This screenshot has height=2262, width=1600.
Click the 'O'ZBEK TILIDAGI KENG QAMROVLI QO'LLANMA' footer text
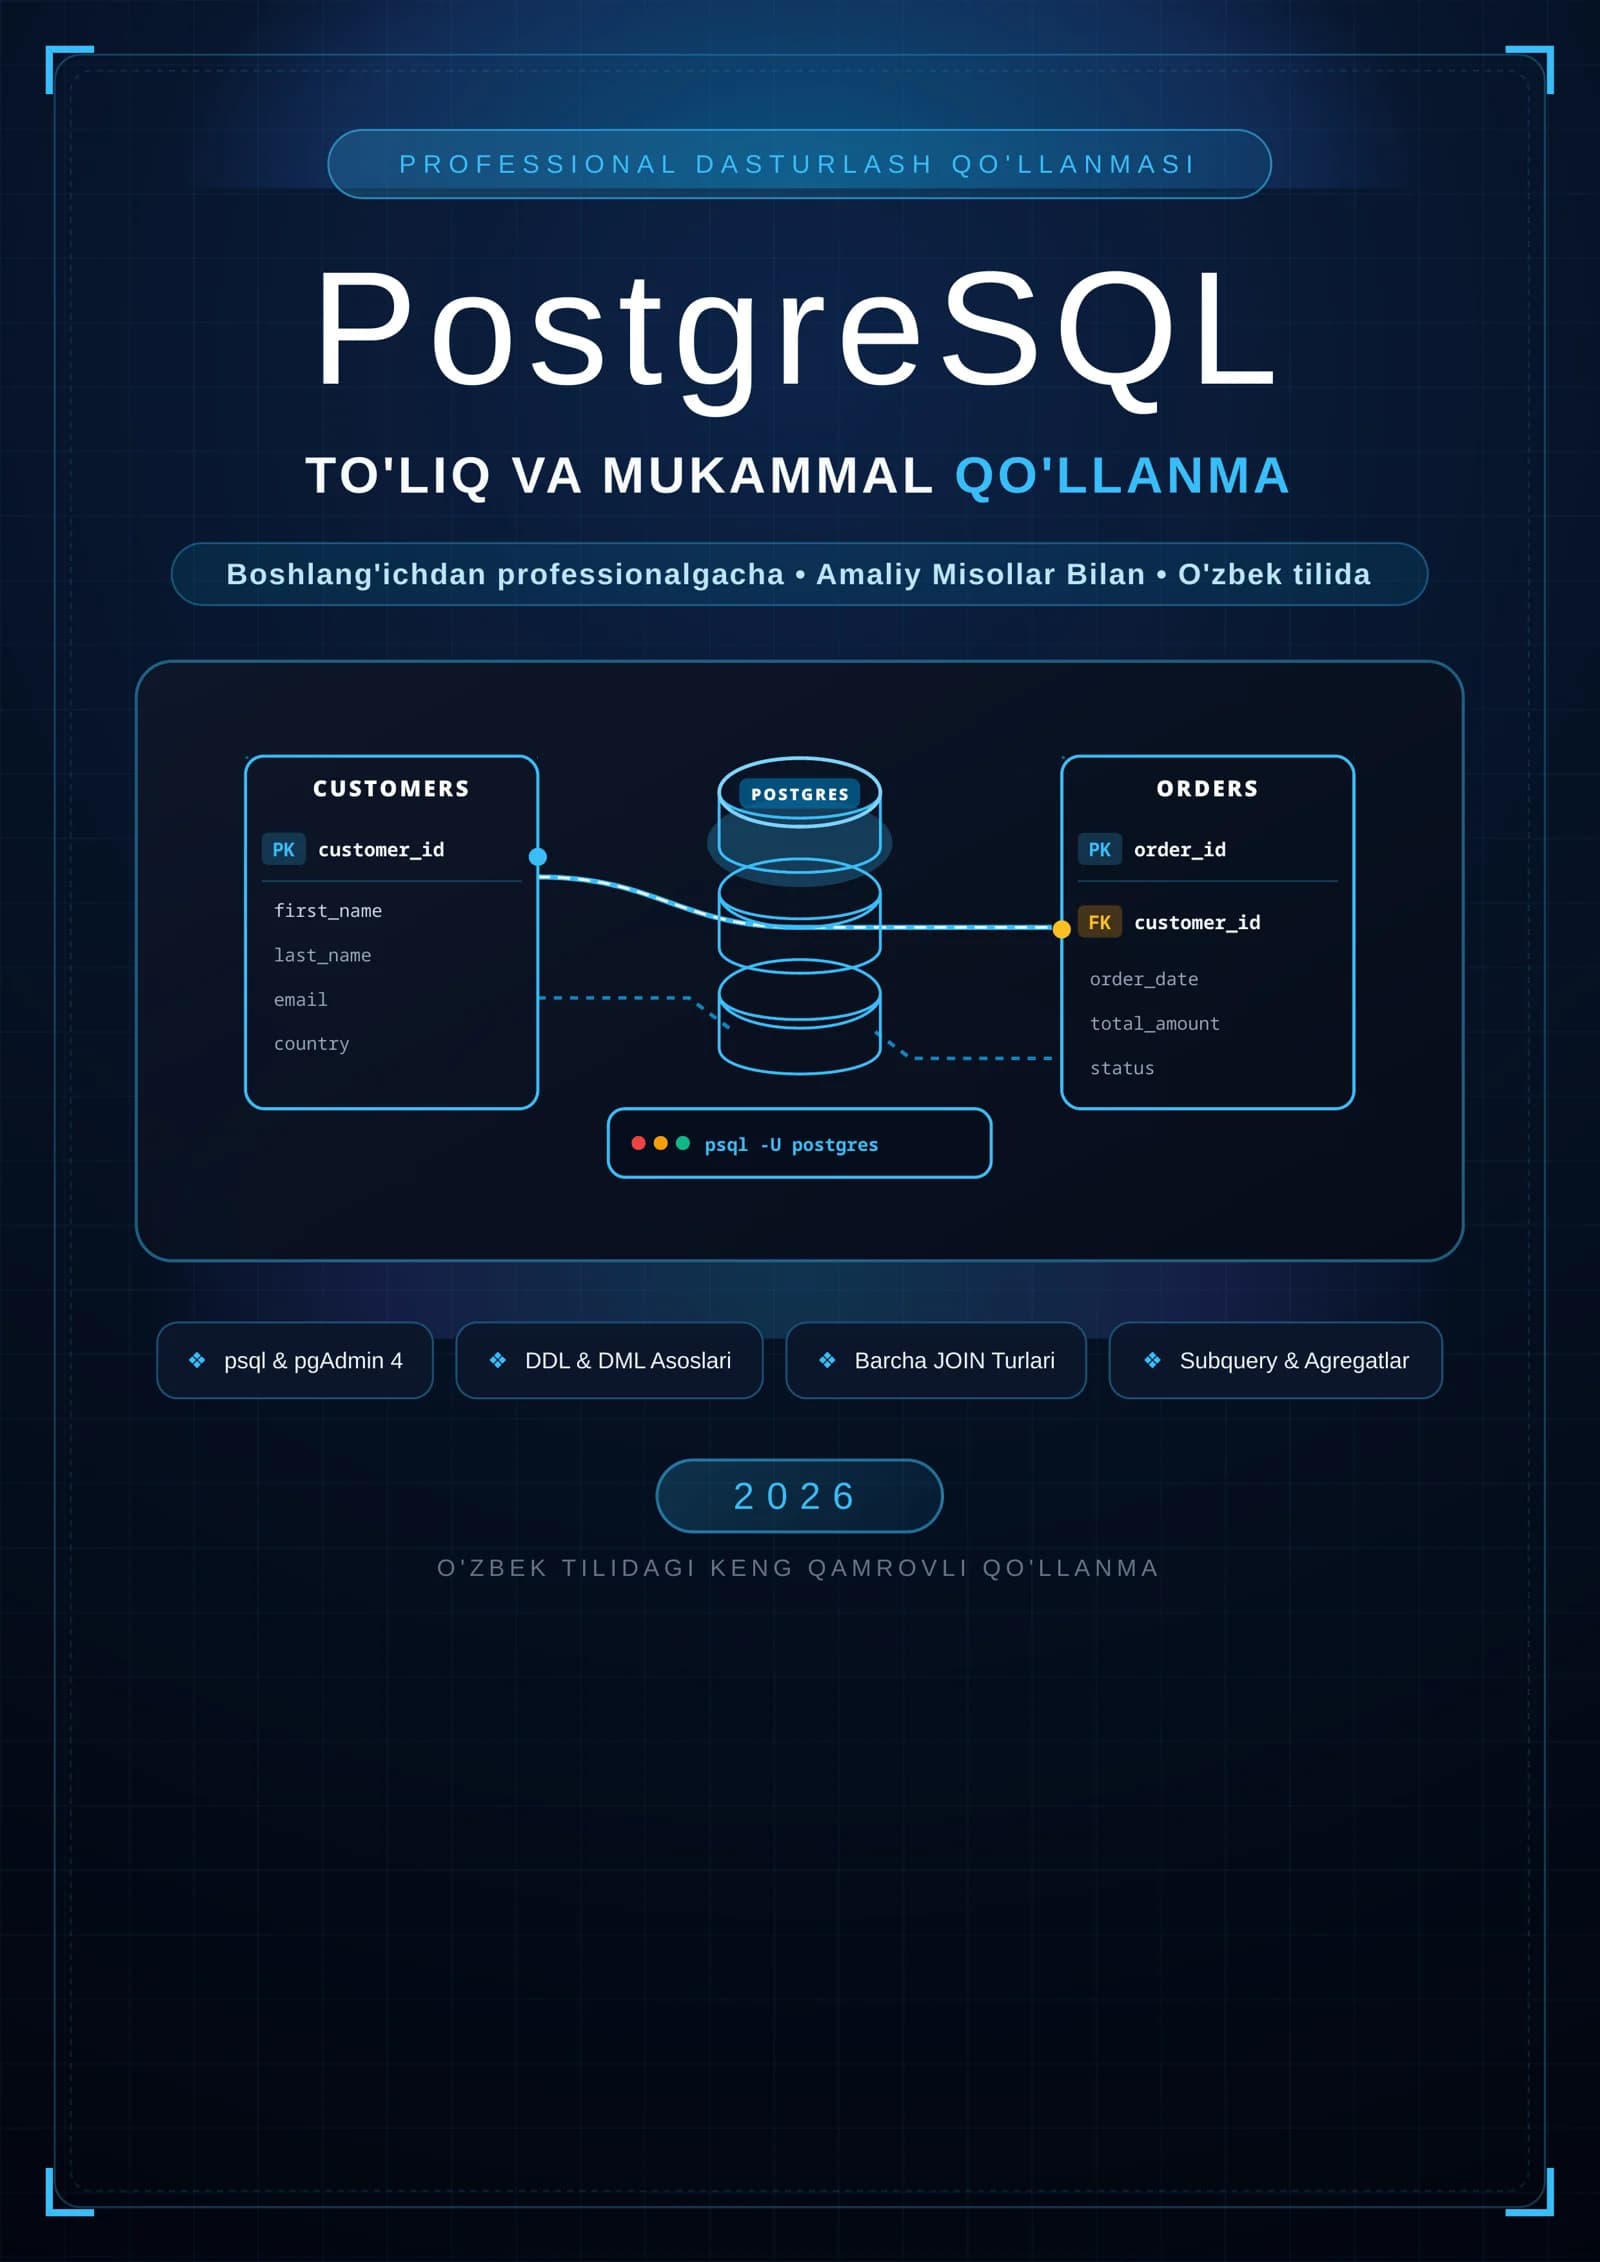(x=798, y=1568)
